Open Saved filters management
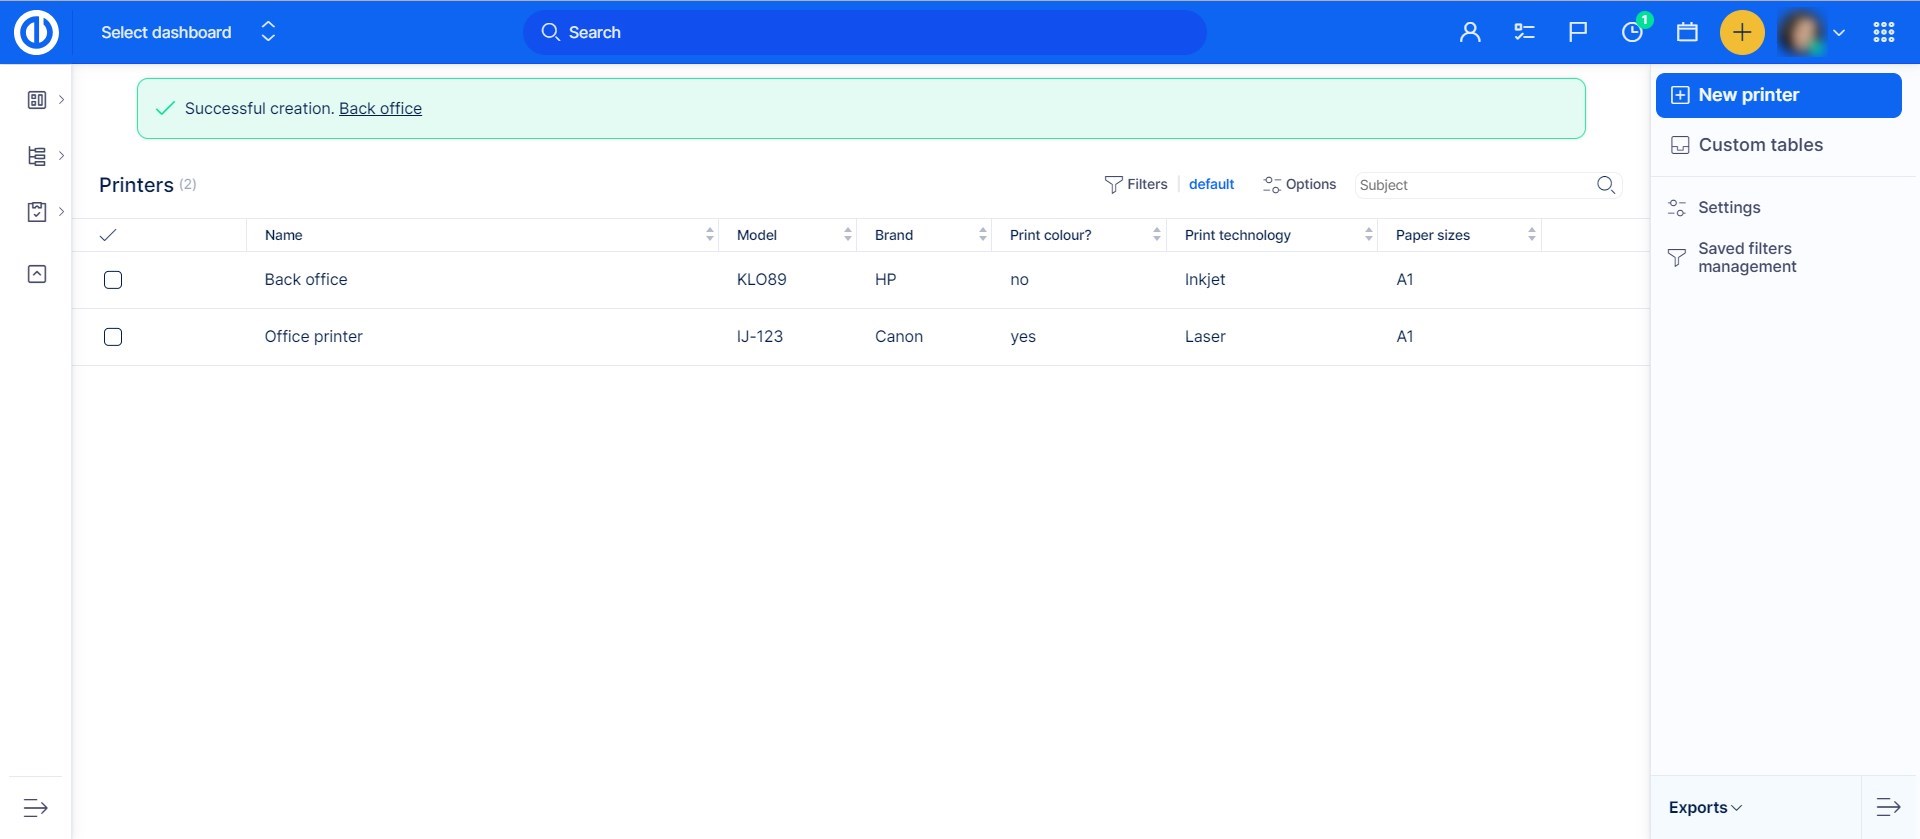This screenshot has width=1920, height=839. click(1746, 258)
